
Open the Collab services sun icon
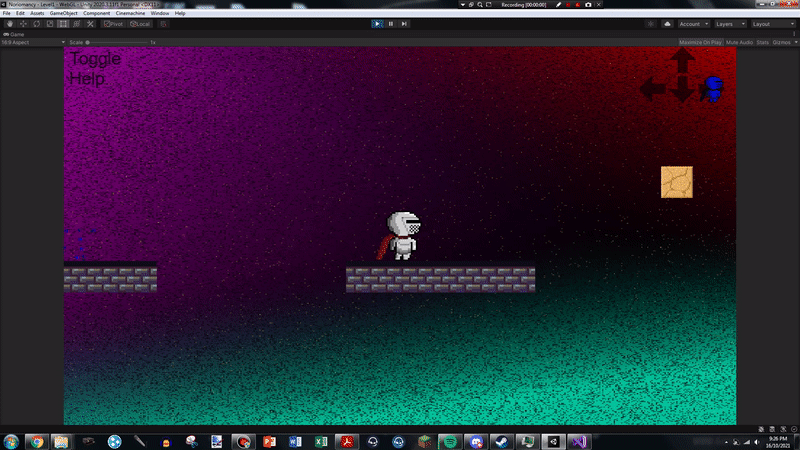pyautogui.click(x=651, y=24)
